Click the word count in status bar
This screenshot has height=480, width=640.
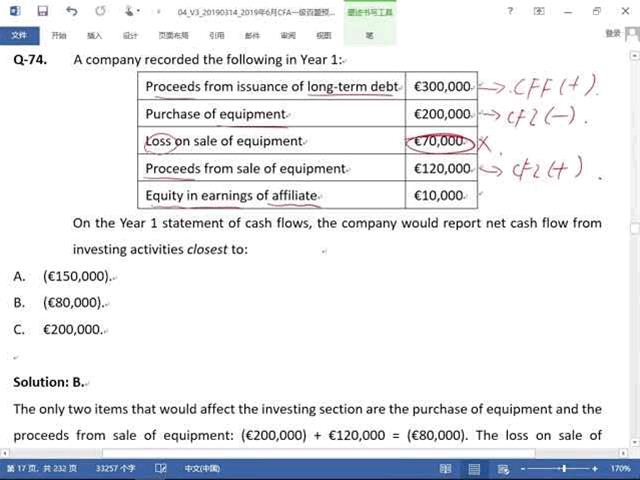(116, 469)
